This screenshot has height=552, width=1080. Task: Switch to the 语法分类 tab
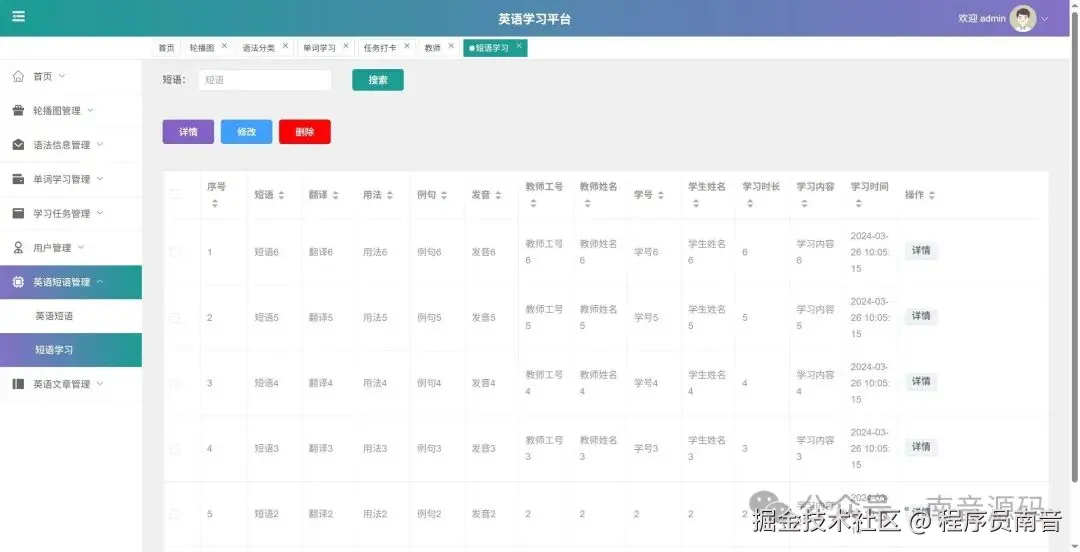tap(258, 48)
